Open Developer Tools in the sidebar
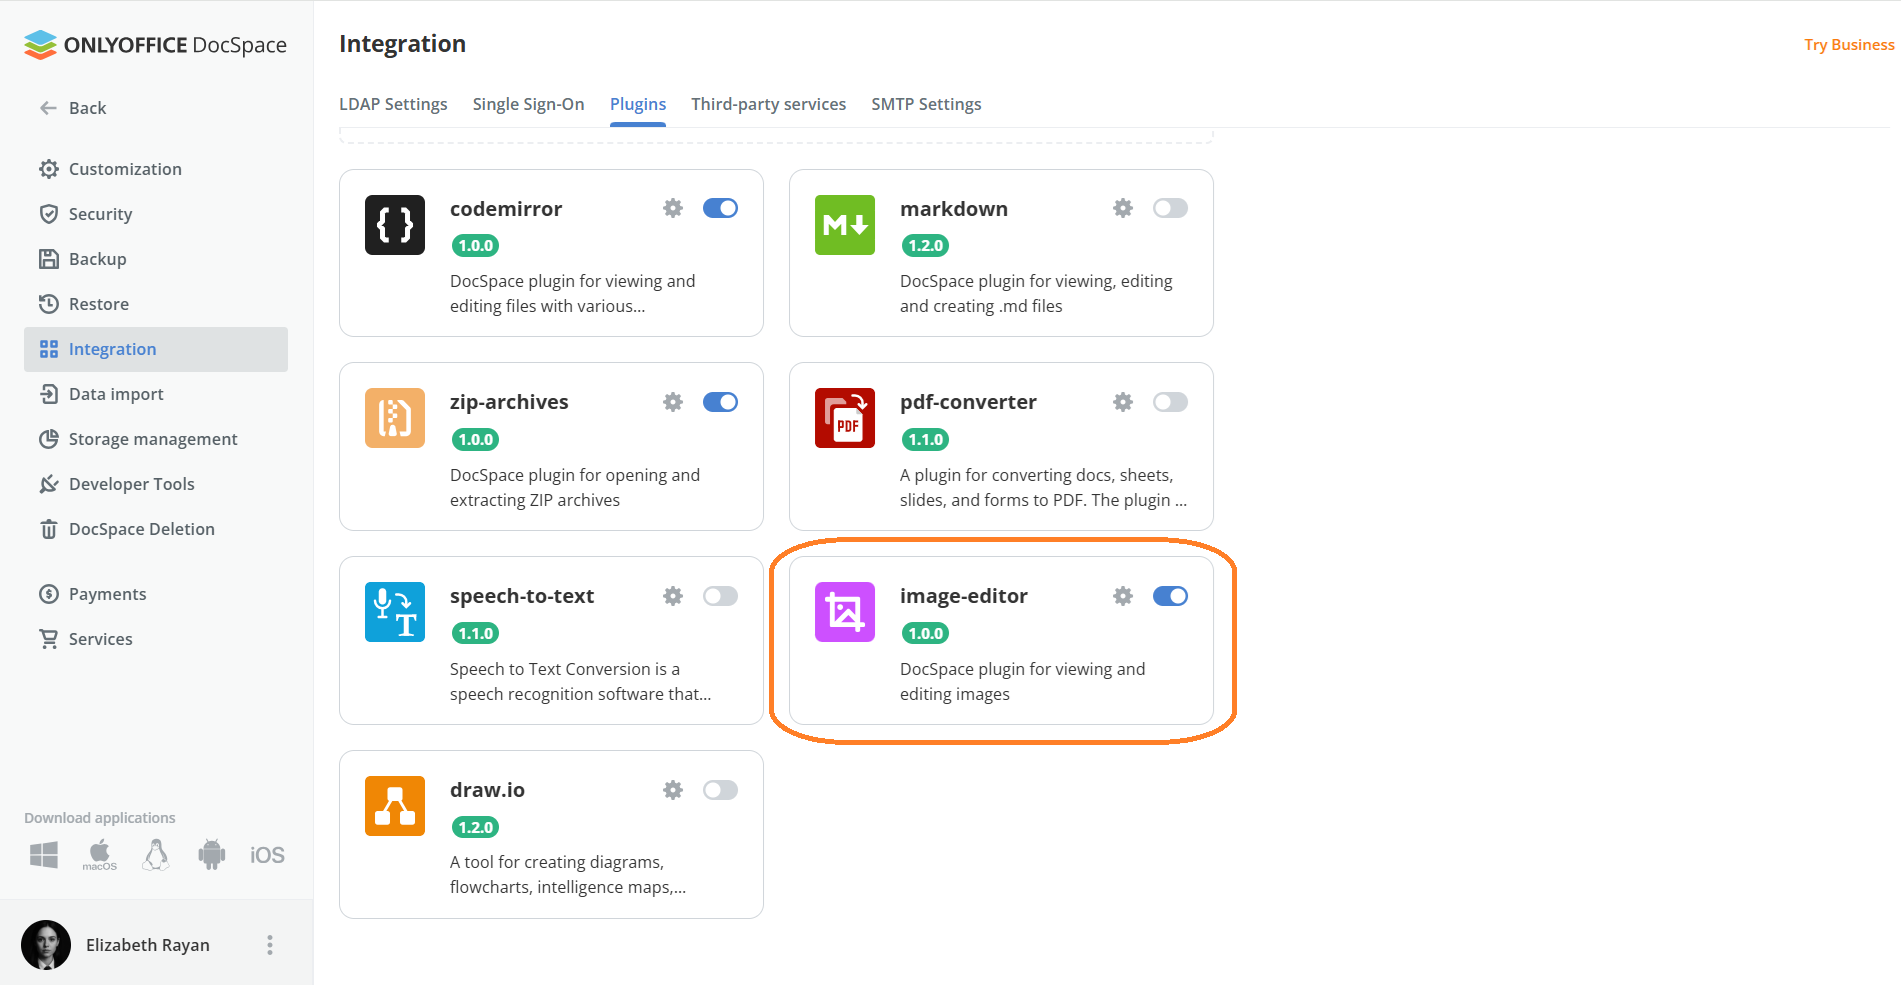This screenshot has height=985, width=1901. coord(131,484)
